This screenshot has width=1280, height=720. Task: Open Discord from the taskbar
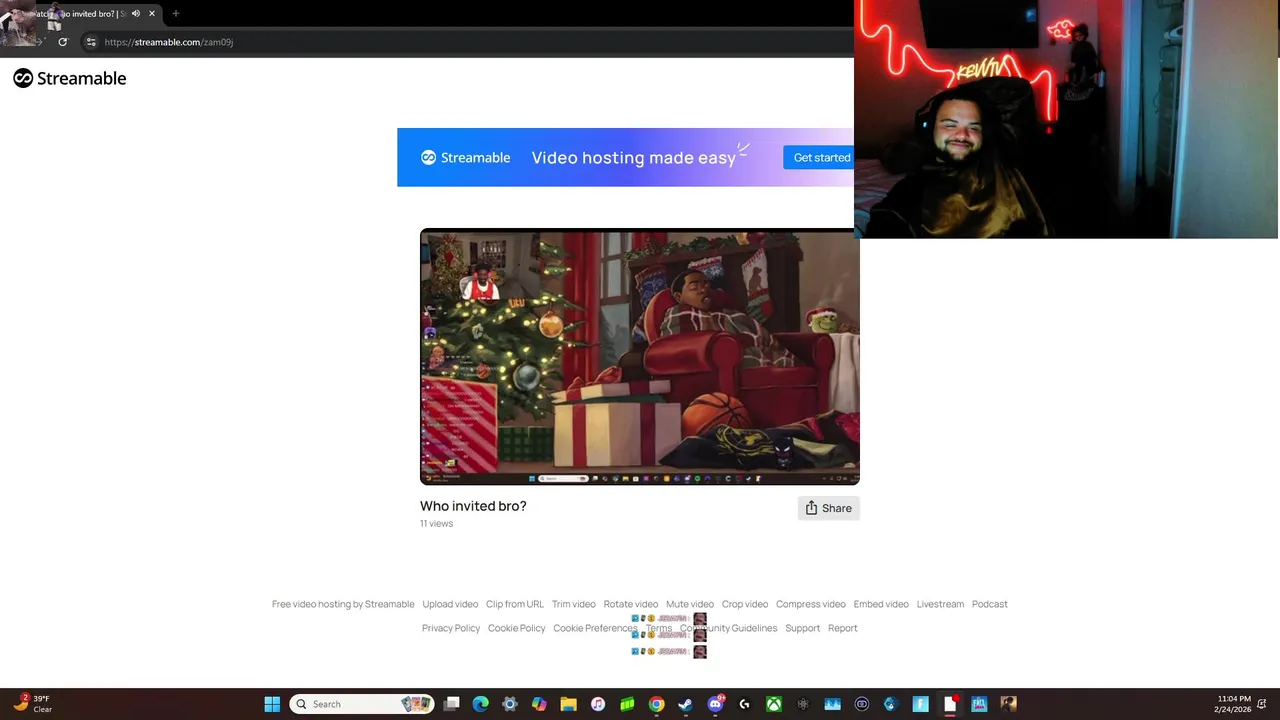pos(715,704)
